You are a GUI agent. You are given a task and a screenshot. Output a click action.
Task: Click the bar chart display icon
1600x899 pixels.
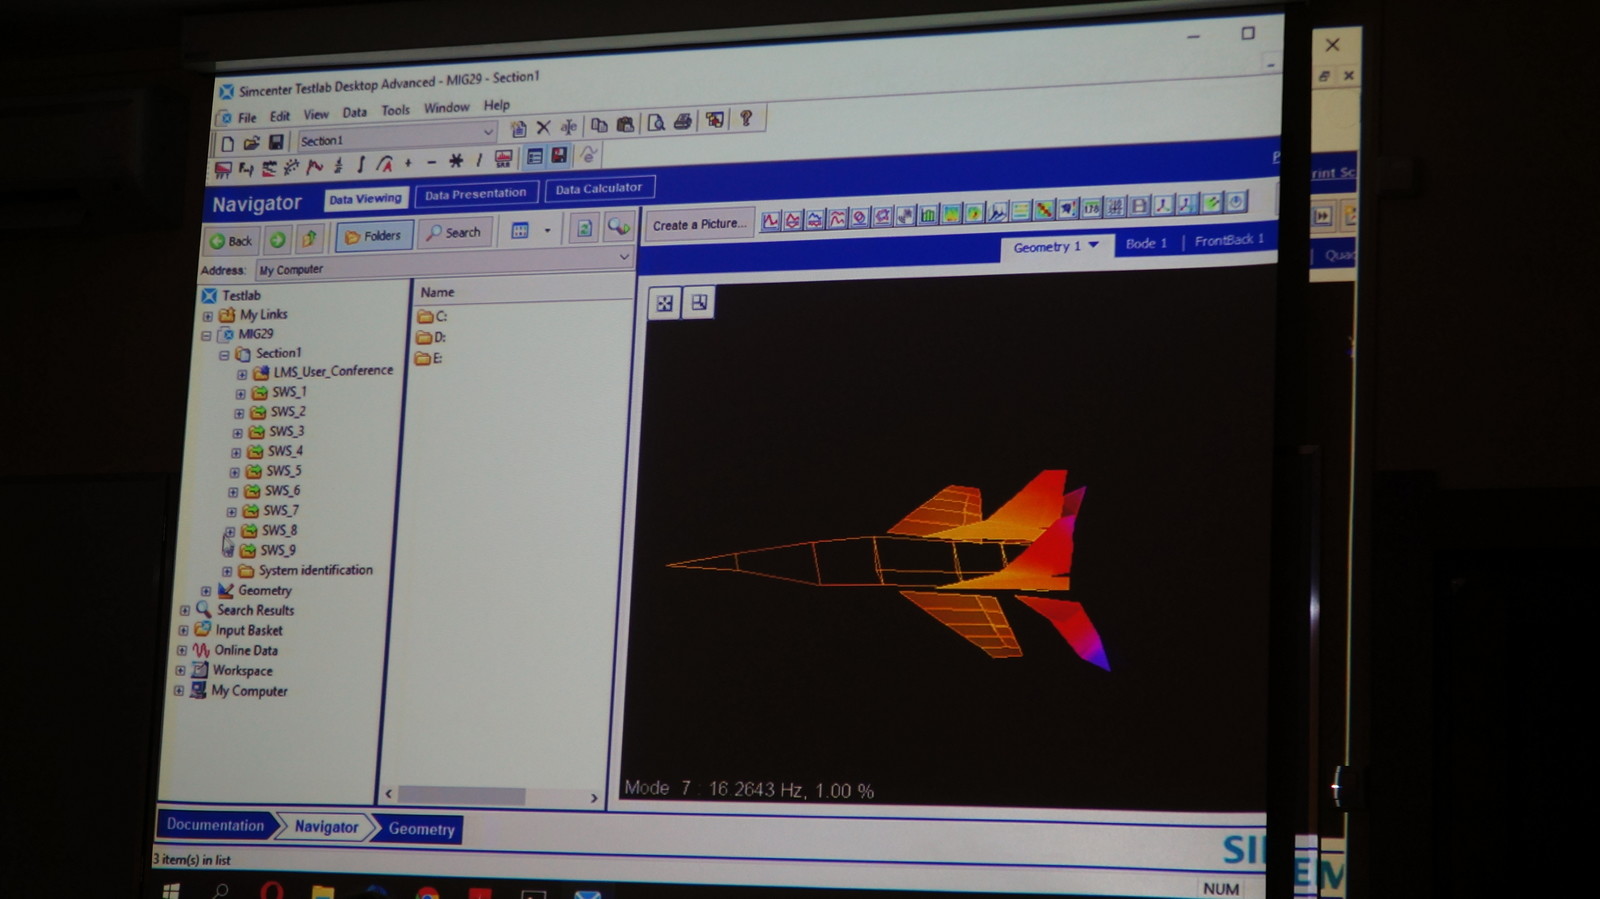tap(928, 215)
